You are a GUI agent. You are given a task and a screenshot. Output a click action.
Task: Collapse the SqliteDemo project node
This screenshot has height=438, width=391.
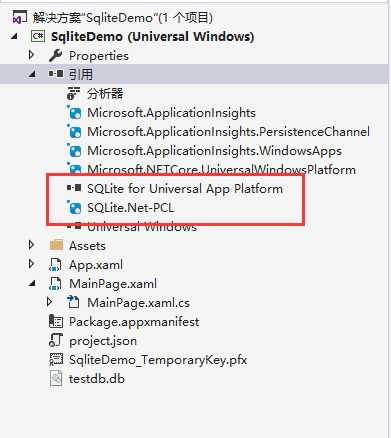[14, 36]
